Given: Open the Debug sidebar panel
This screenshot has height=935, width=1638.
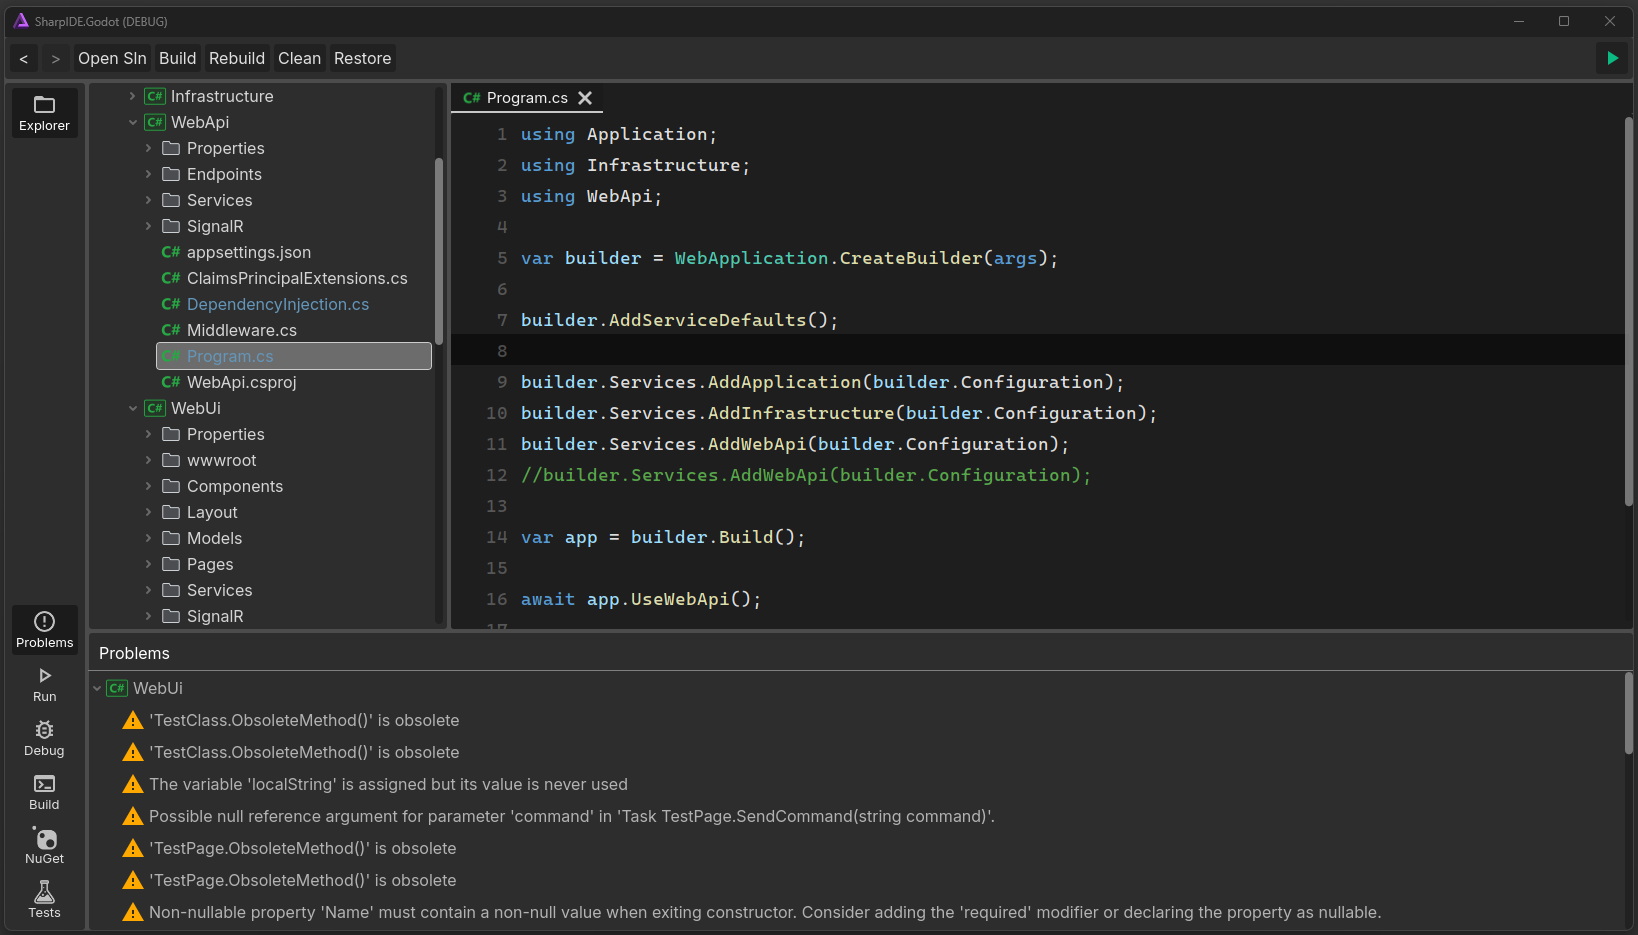Looking at the screenshot, I should tap(44, 739).
